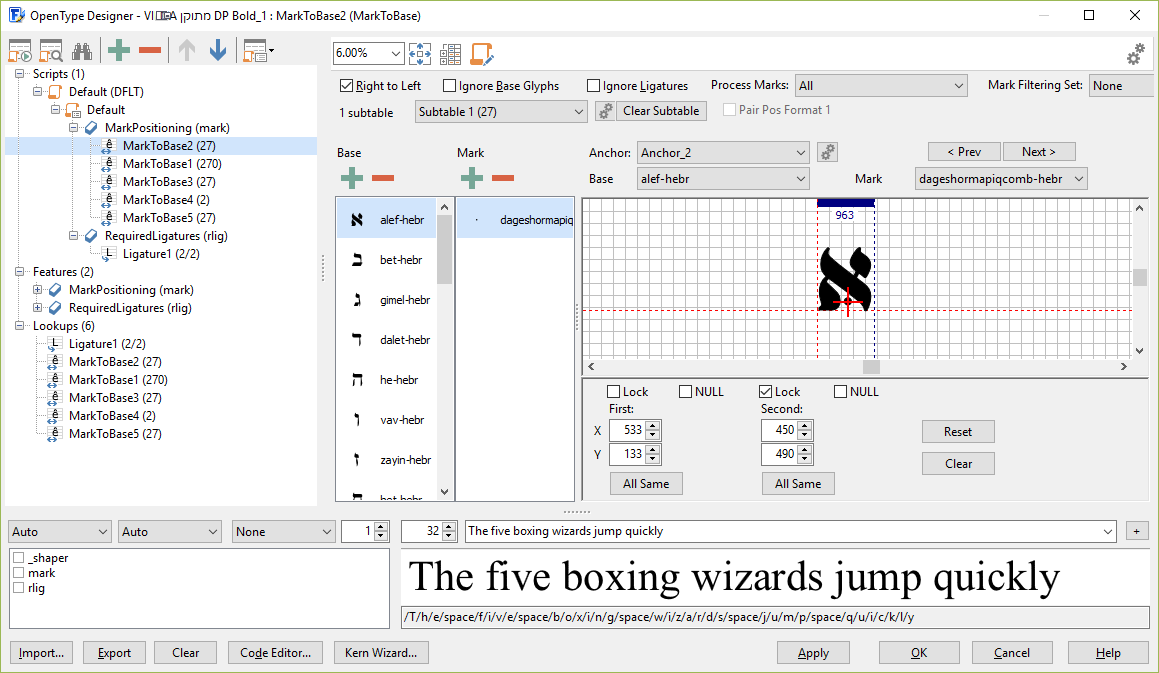The image size is (1159, 673).
Task: Click the green plus add icon in left toolbar
Action: pyautogui.click(x=119, y=50)
